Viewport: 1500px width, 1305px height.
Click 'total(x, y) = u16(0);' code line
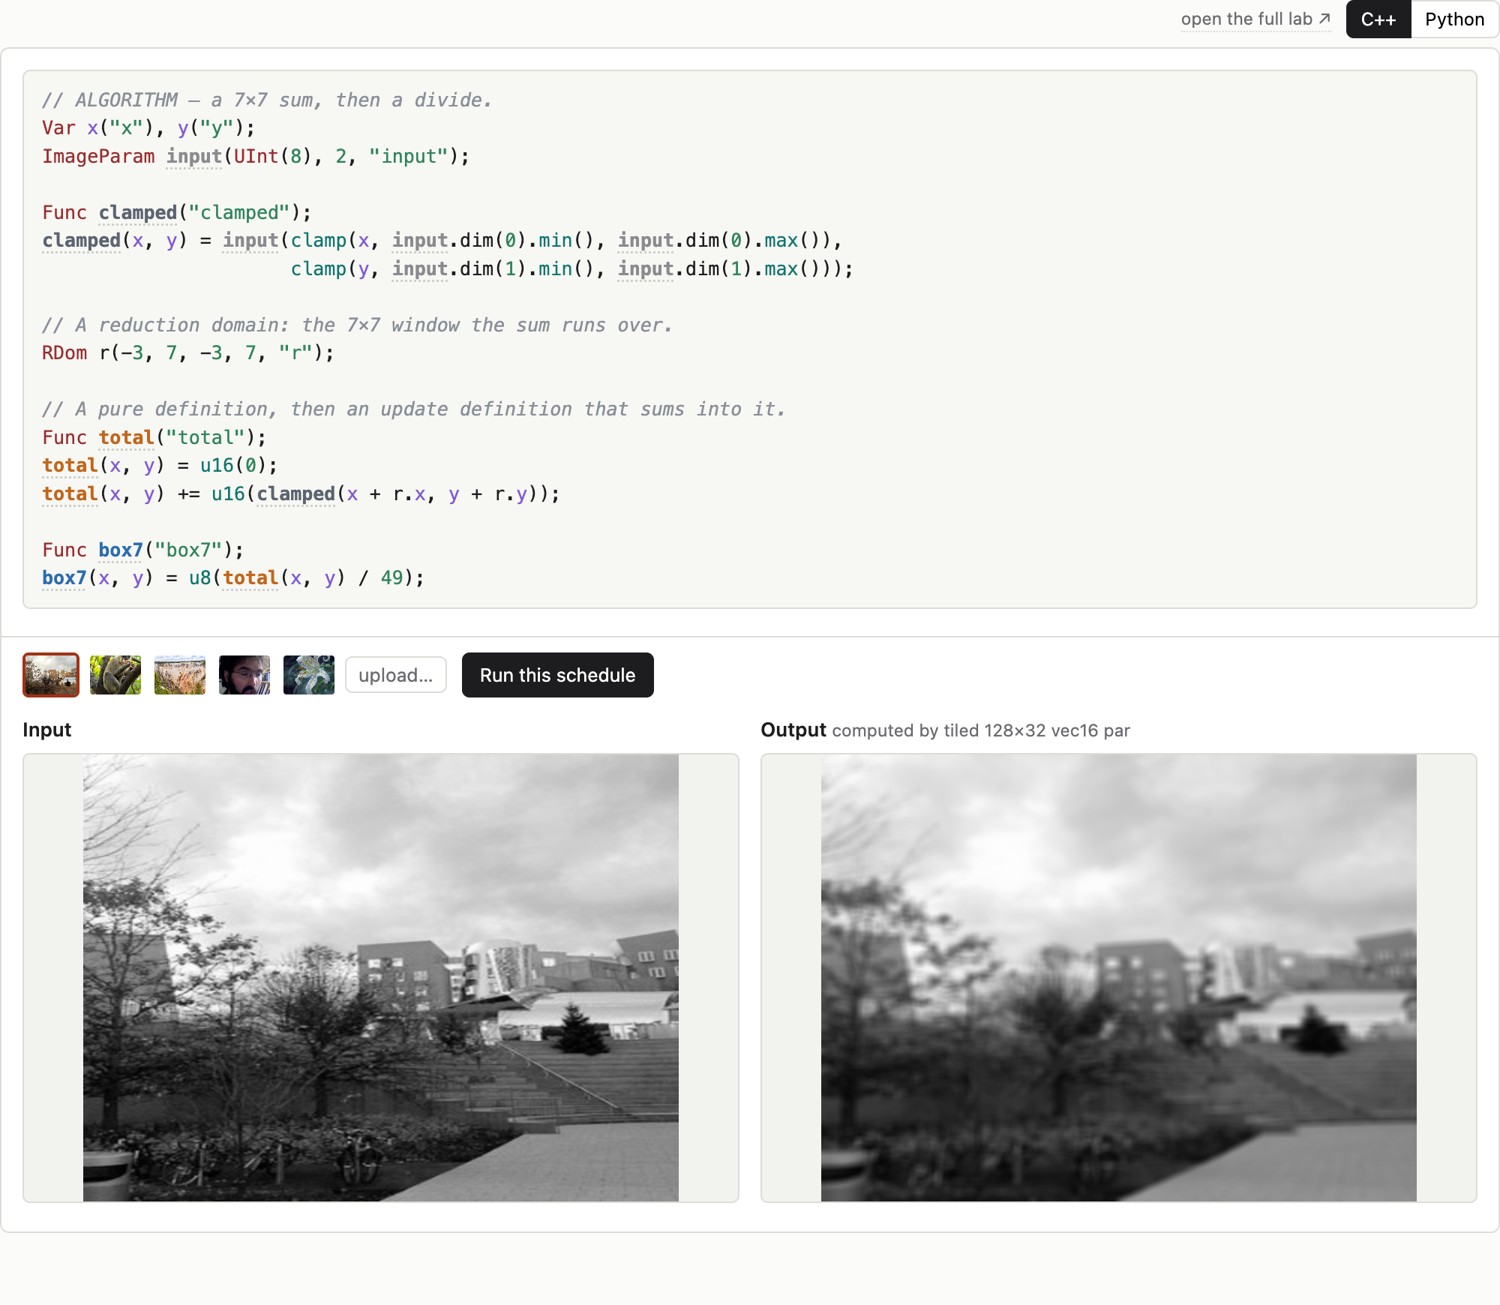pyautogui.click(x=160, y=465)
